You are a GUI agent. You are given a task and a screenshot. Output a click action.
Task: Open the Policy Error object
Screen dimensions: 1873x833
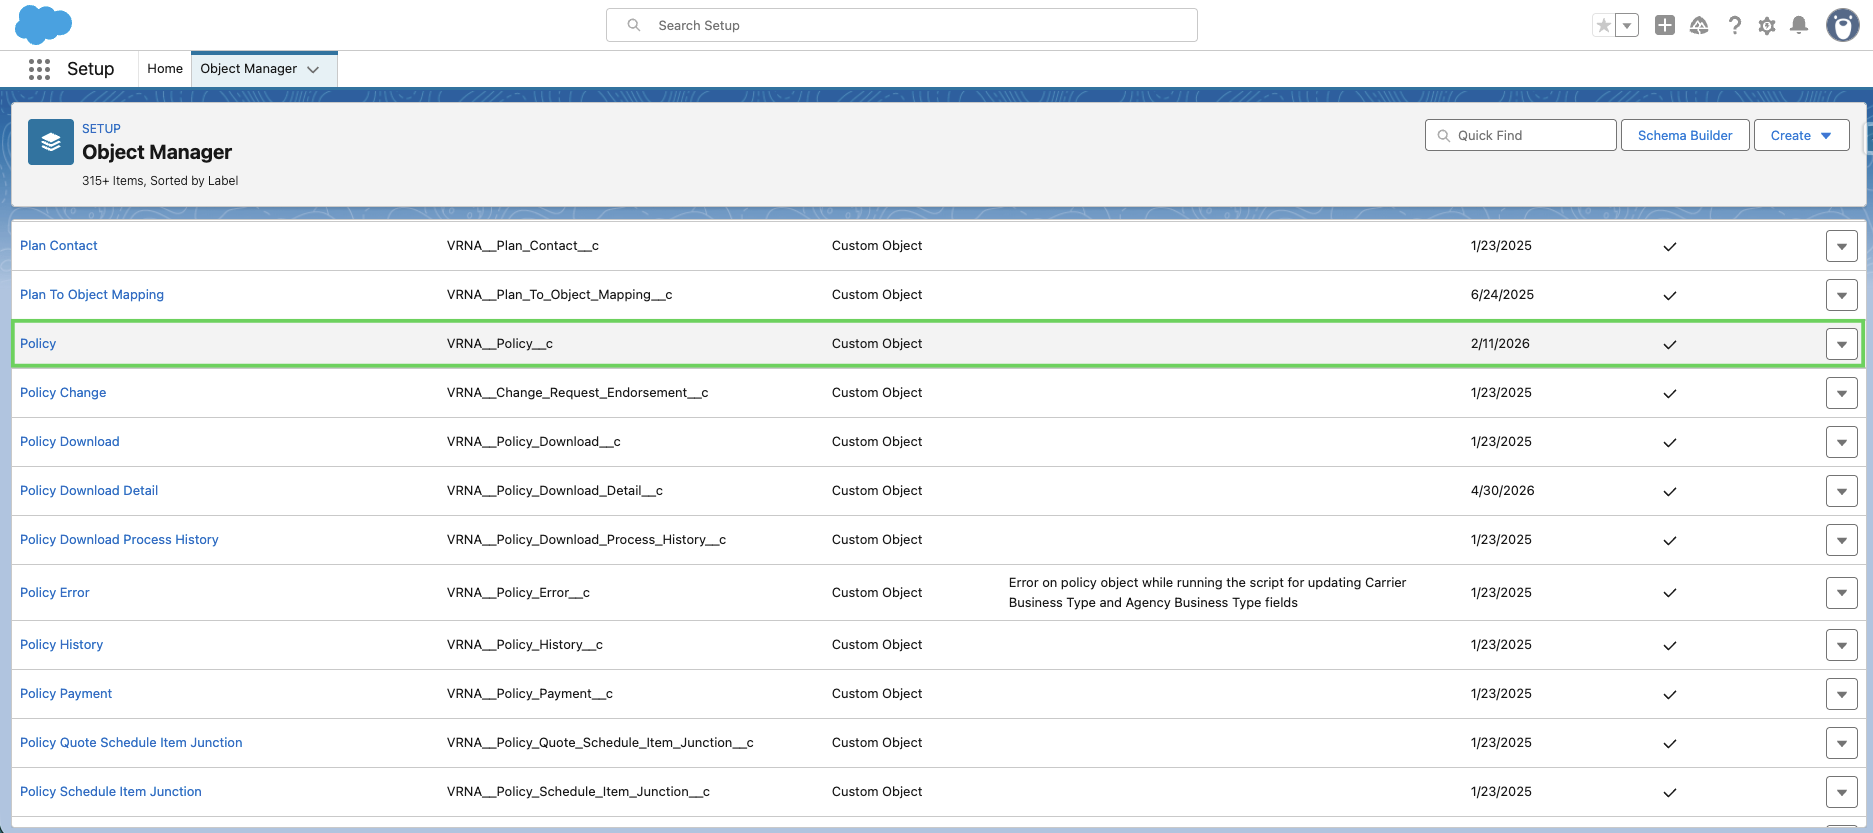coord(55,593)
